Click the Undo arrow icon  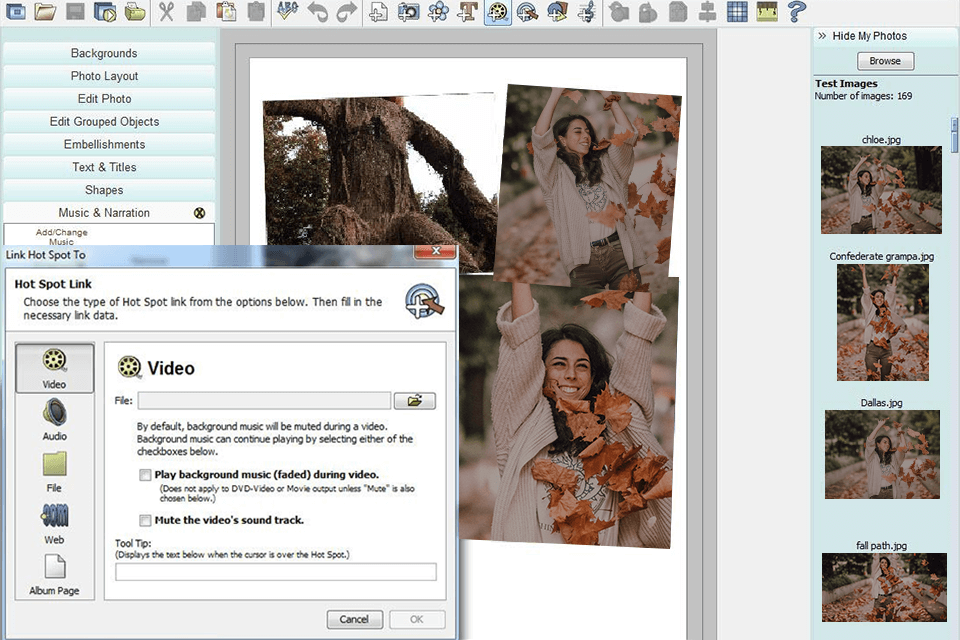tap(317, 11)
